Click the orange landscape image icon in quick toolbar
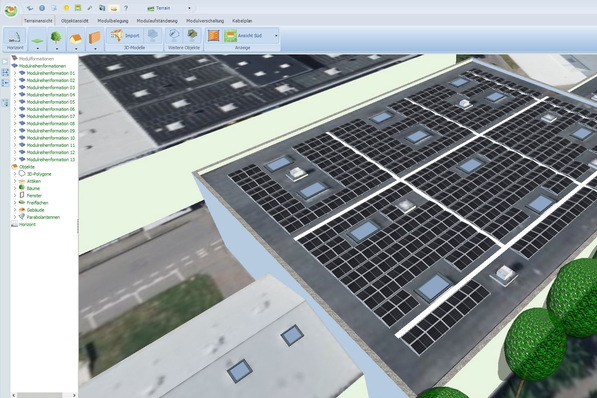This screenshot has width=597, height=398. pos(78,8)
